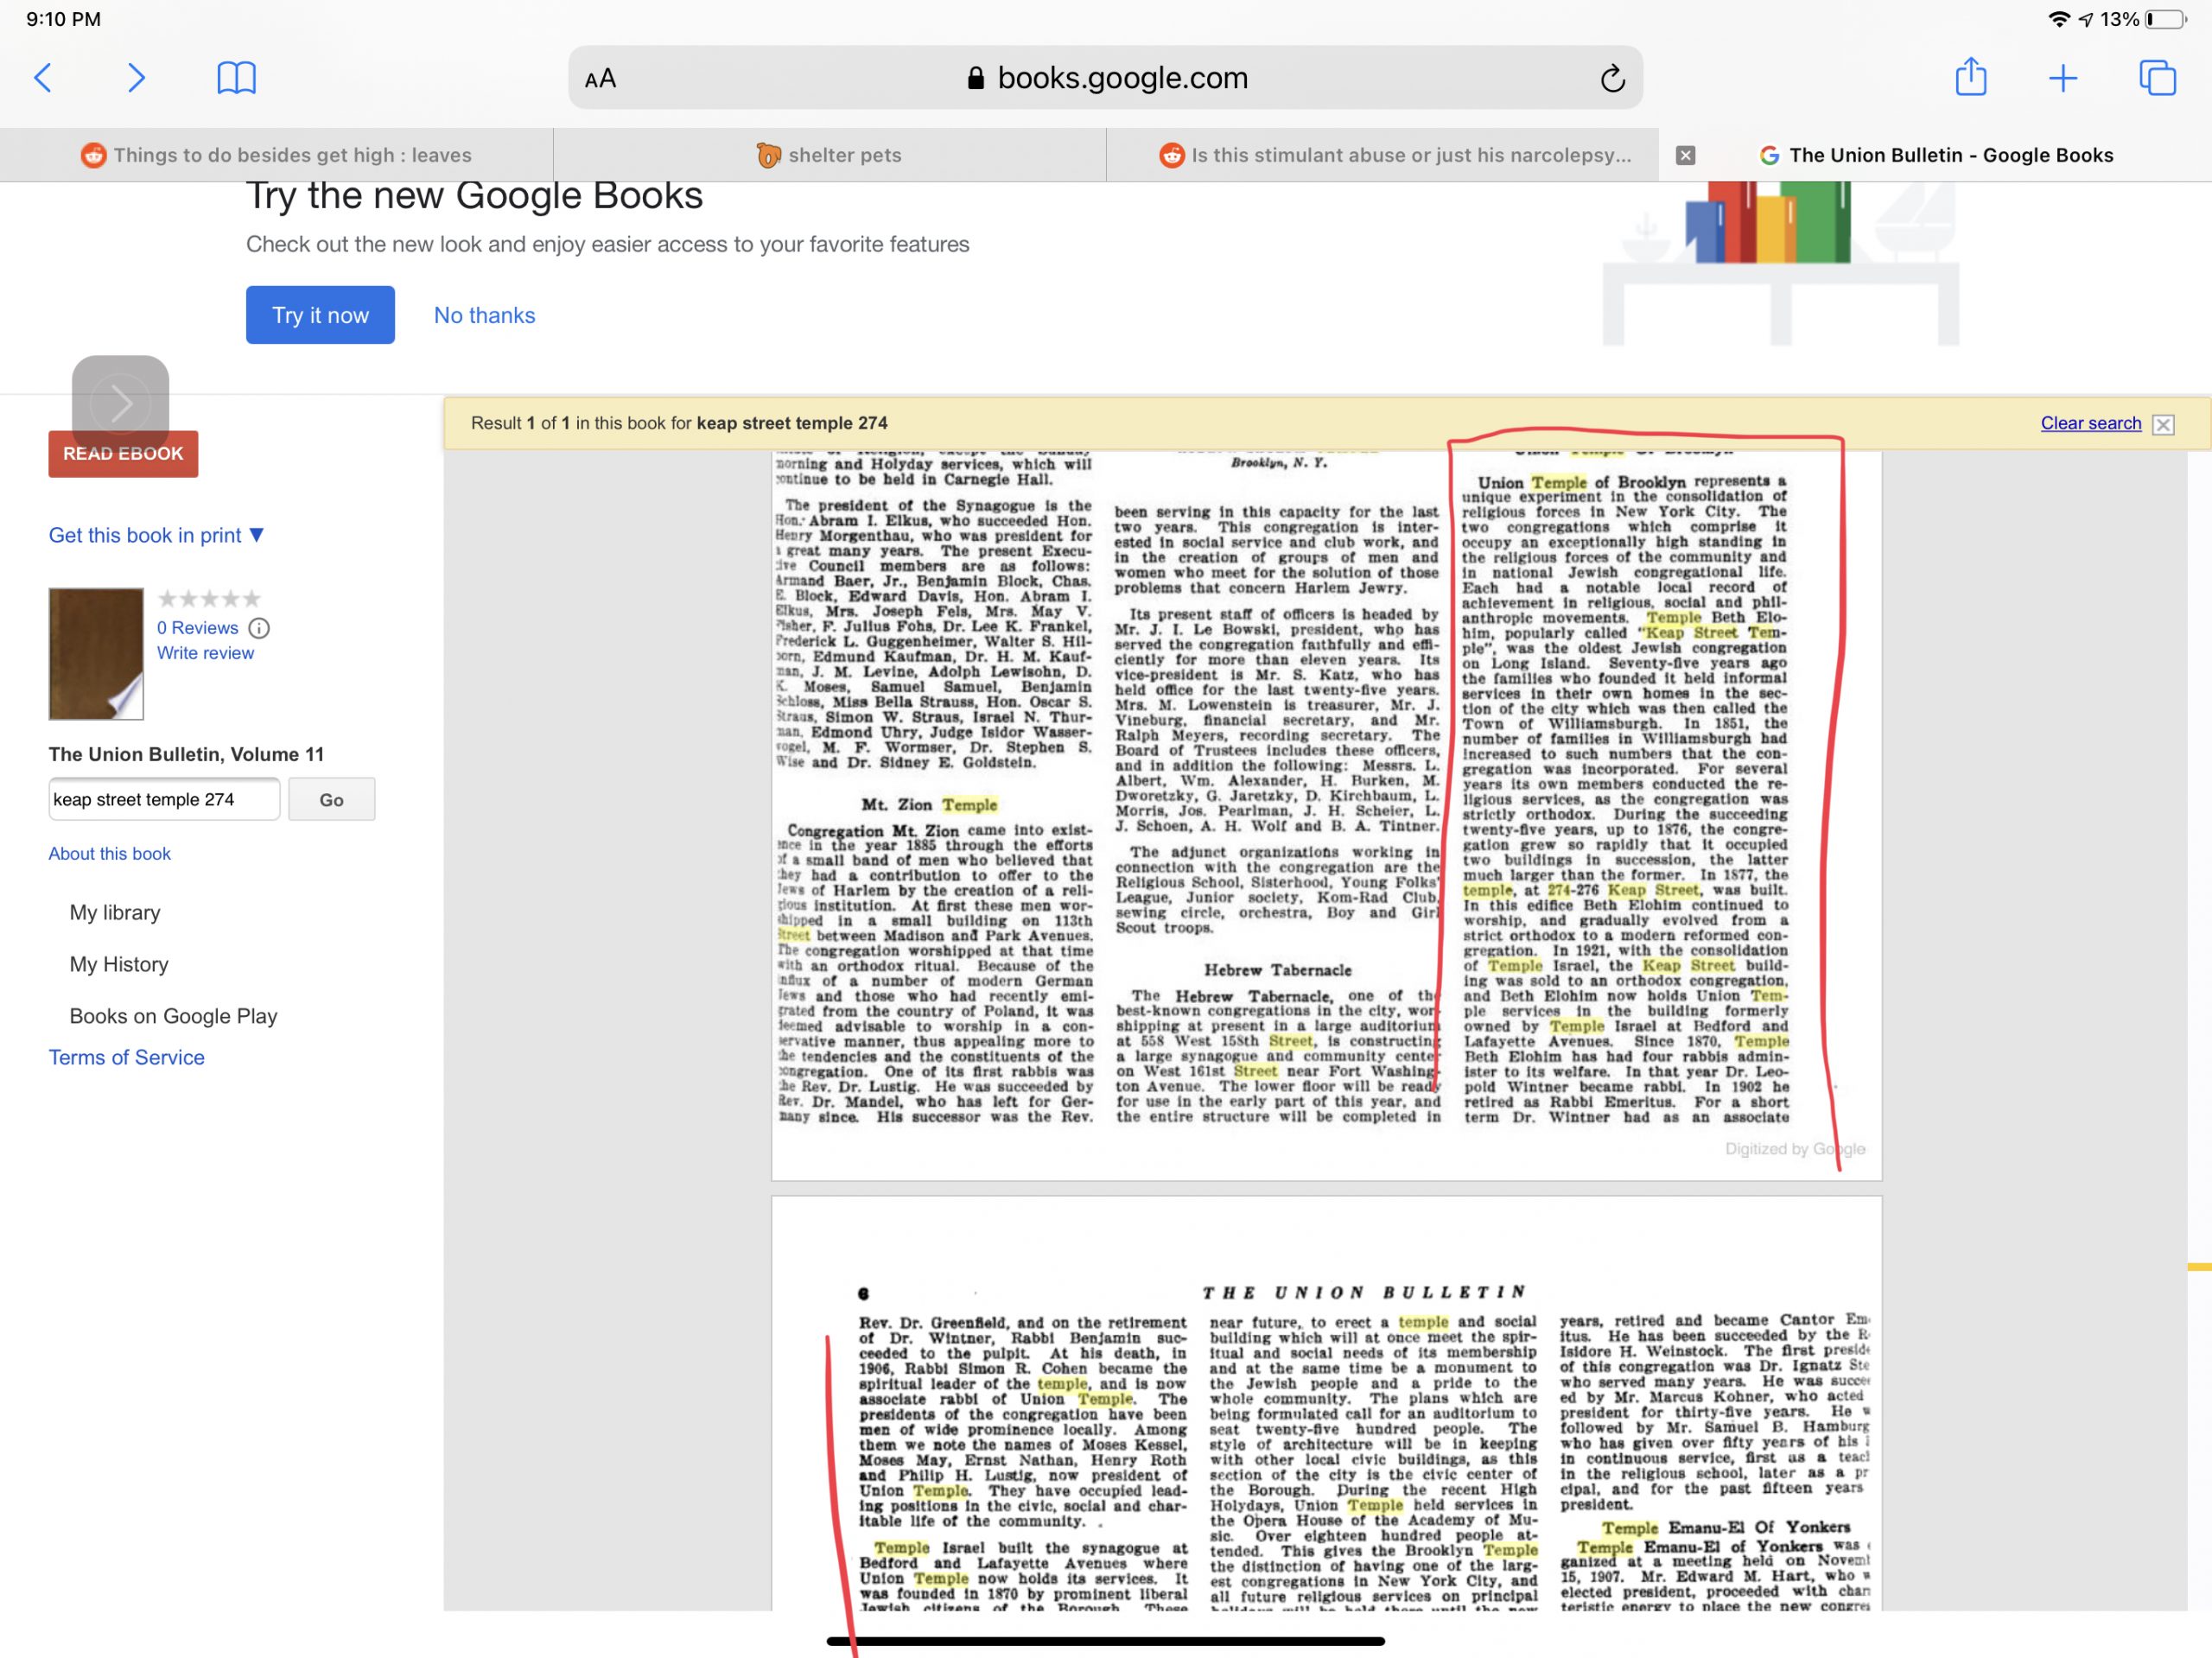
Task: Click the 'Clear search' link
Action: click(x=2090, y=423)
